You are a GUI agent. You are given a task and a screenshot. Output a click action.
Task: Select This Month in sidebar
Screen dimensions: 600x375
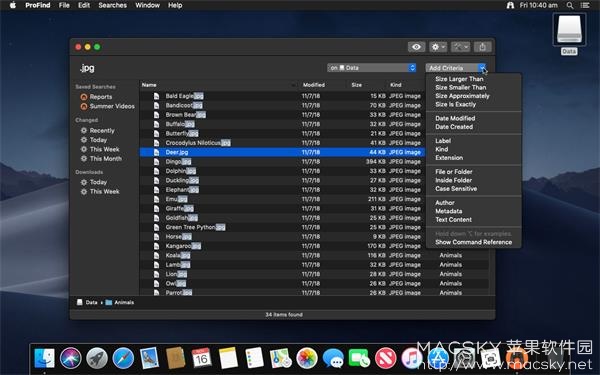click(x=101, y=159)
